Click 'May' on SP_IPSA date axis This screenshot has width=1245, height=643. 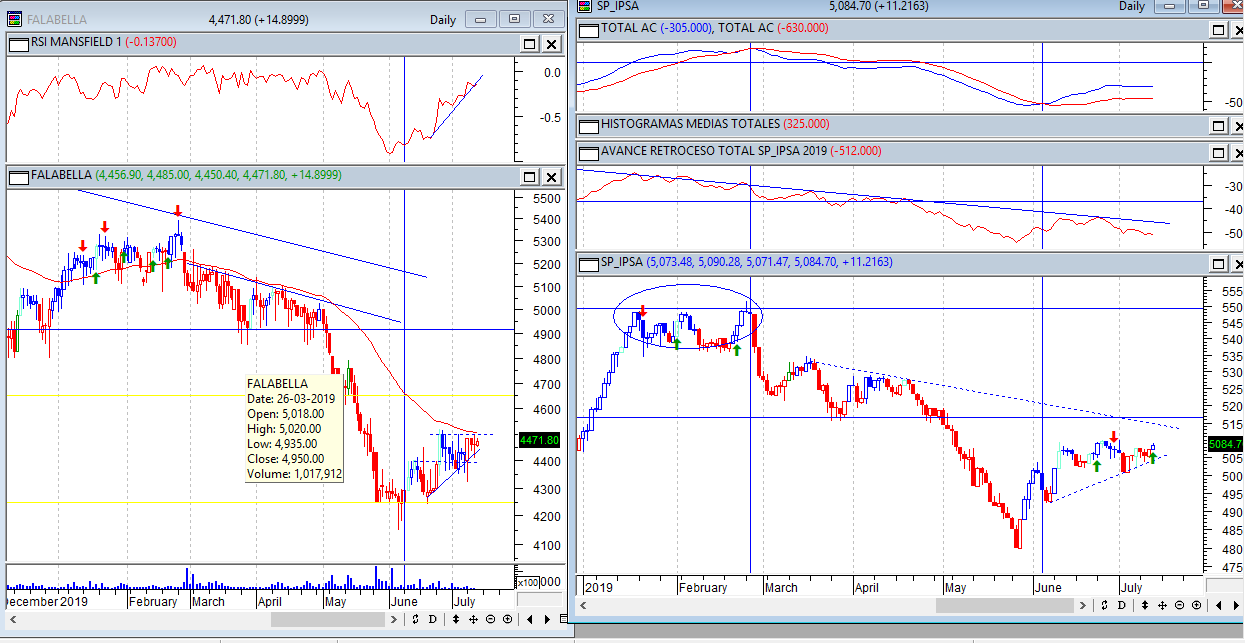coord(957,587)
